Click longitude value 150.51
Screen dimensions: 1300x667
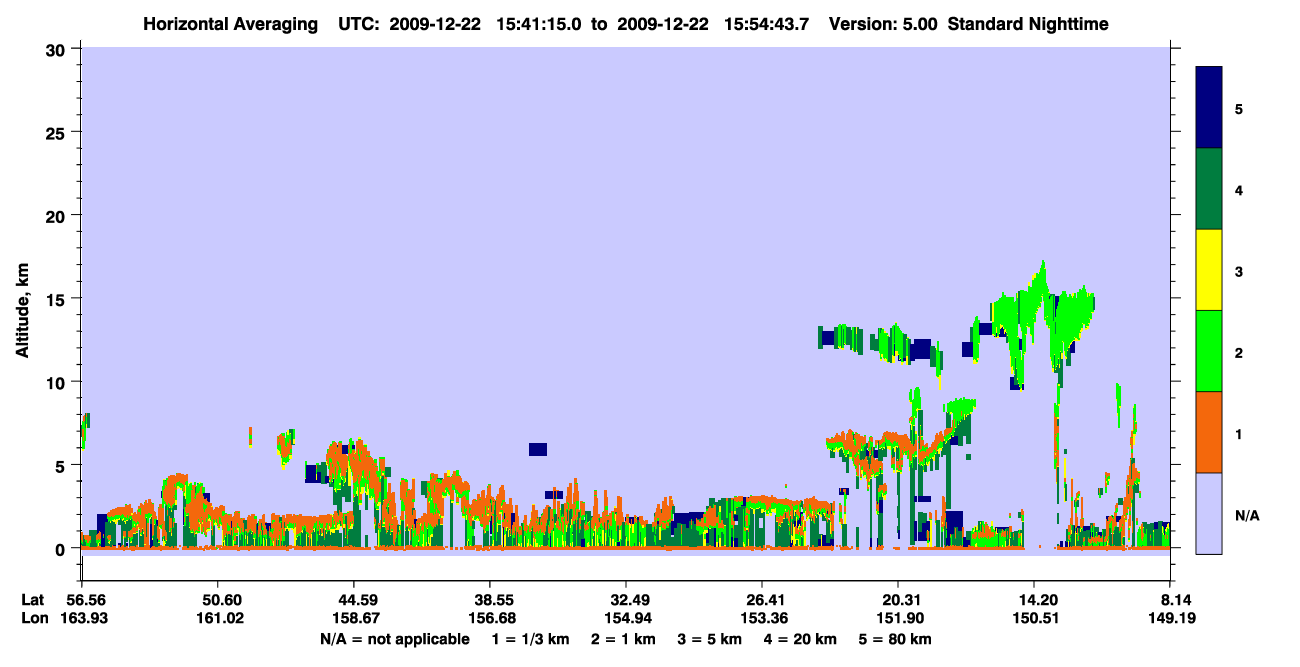tap(1034, 618)
